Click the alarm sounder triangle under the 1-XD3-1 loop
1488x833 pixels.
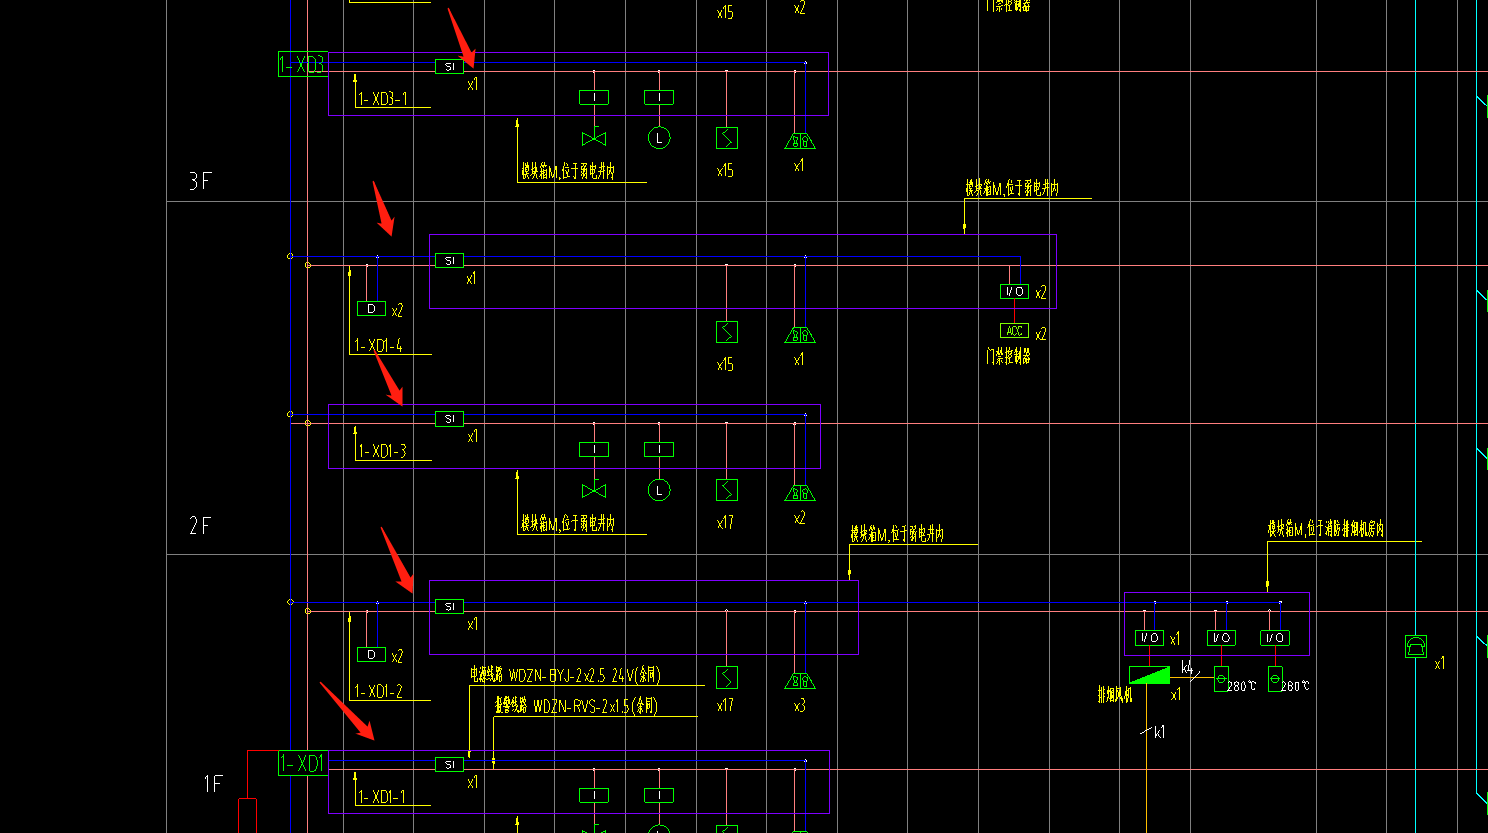point(800,141)
